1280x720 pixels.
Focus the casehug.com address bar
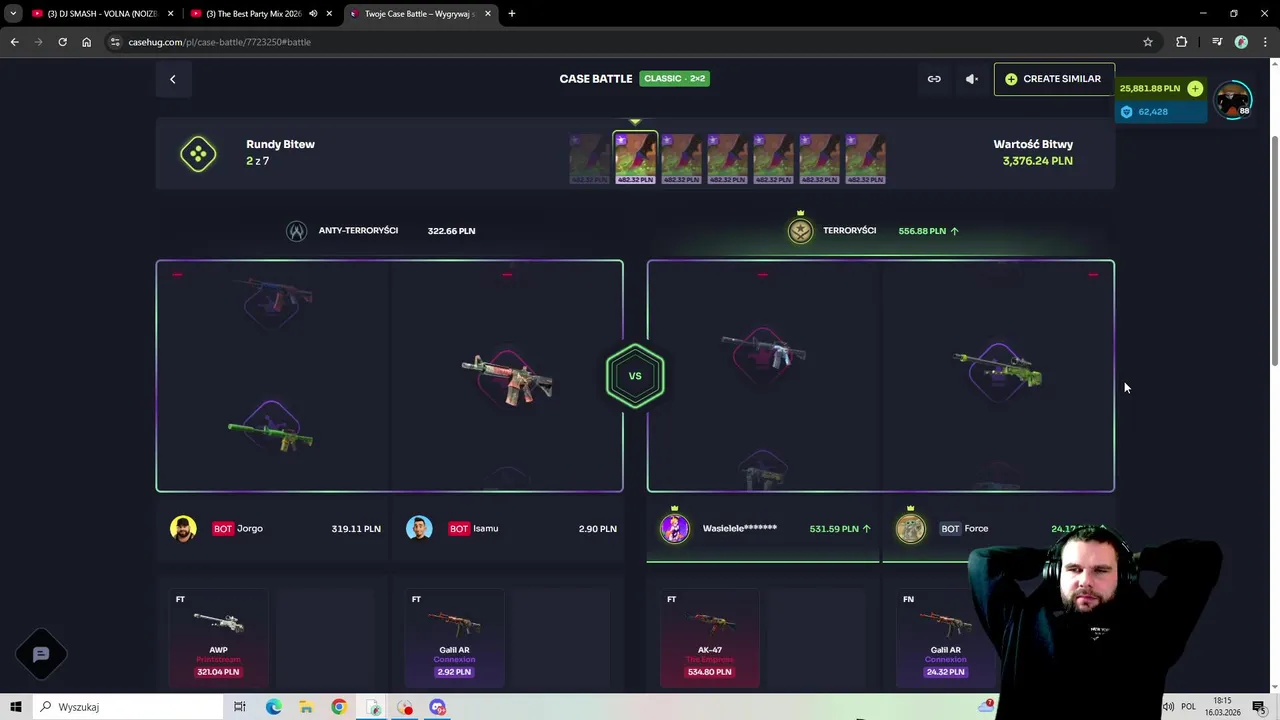tap(630, 42)
